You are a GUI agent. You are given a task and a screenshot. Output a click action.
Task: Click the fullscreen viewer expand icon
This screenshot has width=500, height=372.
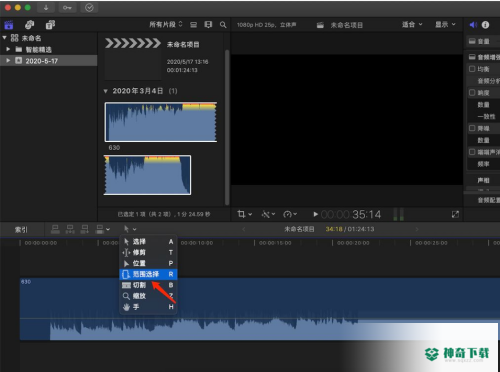pyautogui.click(x=455, y=214)
